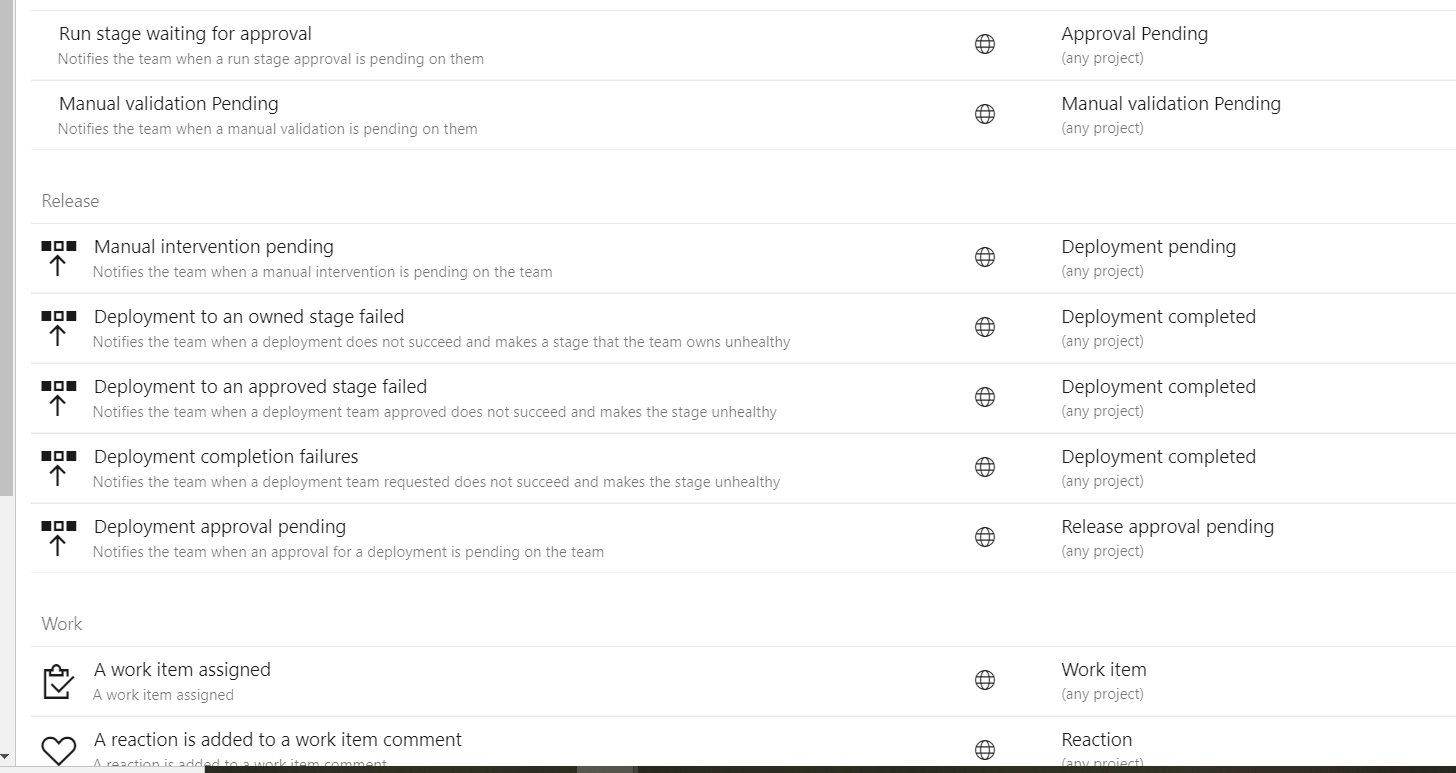Click the clipboard icon for A work item assigned
Image resolution: width=1456 pixels, height=773 pixels.
click(x=59, y=681)
